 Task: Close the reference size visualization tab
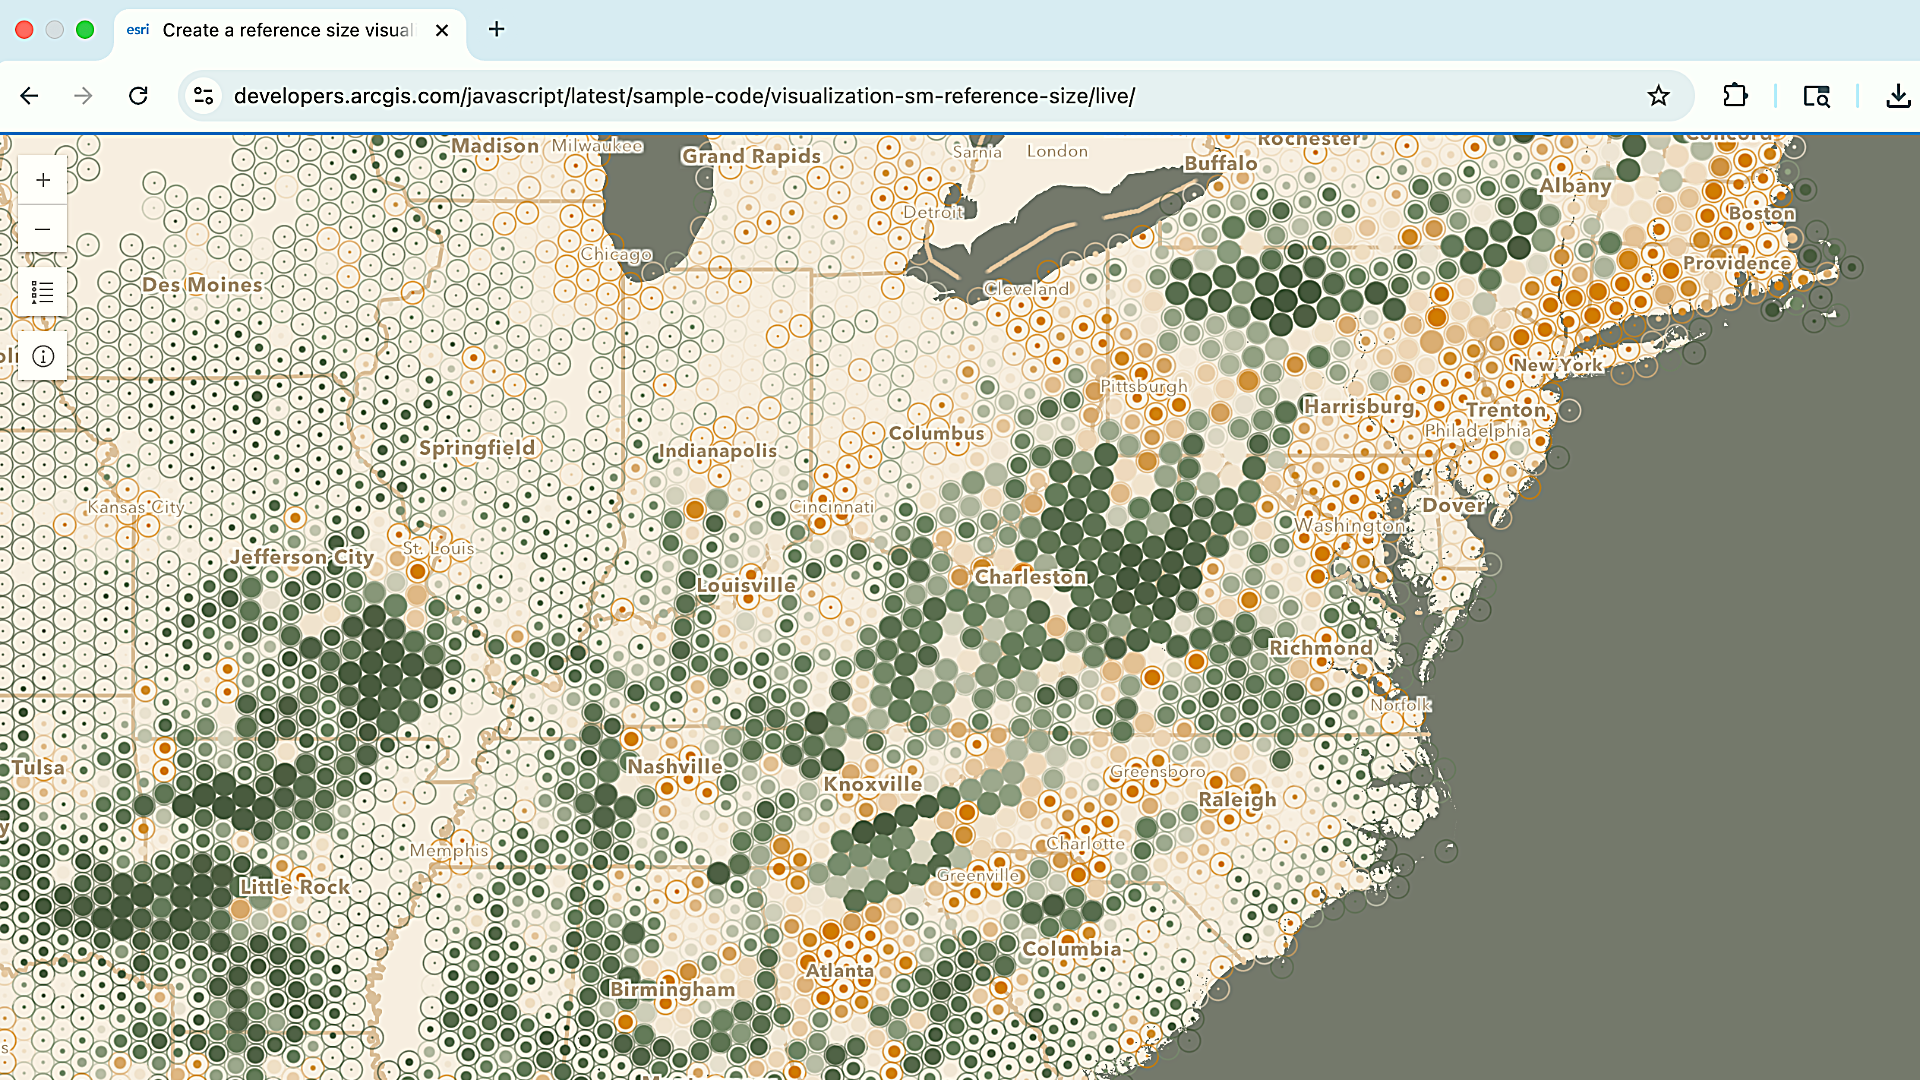442,30
